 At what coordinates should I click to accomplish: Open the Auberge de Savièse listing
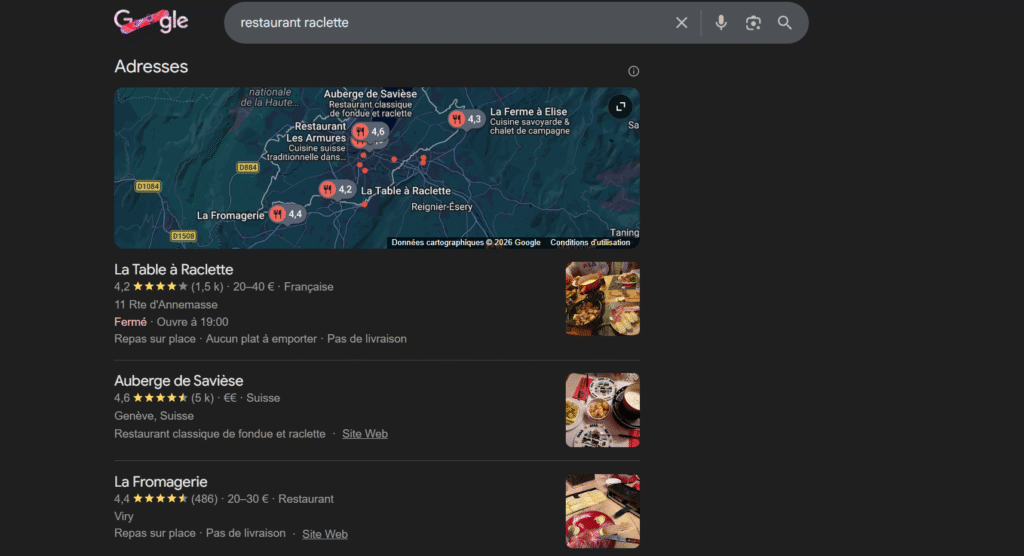pyautogui.click(x=178, y=380)
